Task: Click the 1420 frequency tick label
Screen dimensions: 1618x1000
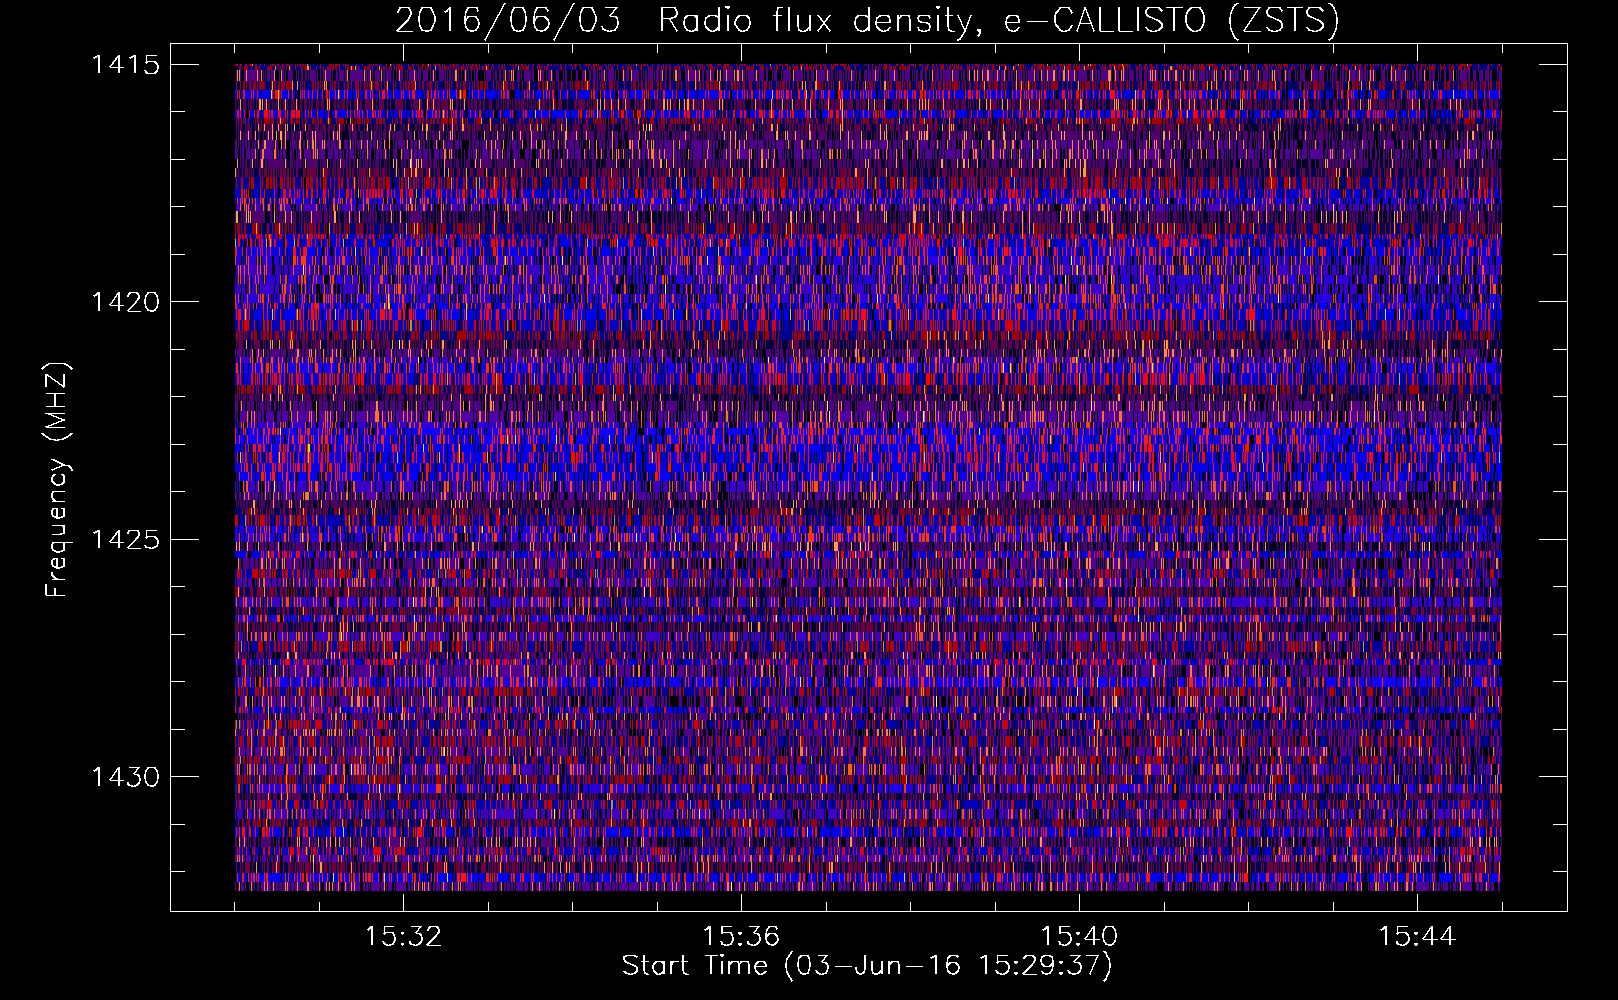Action: coord(126,302)
